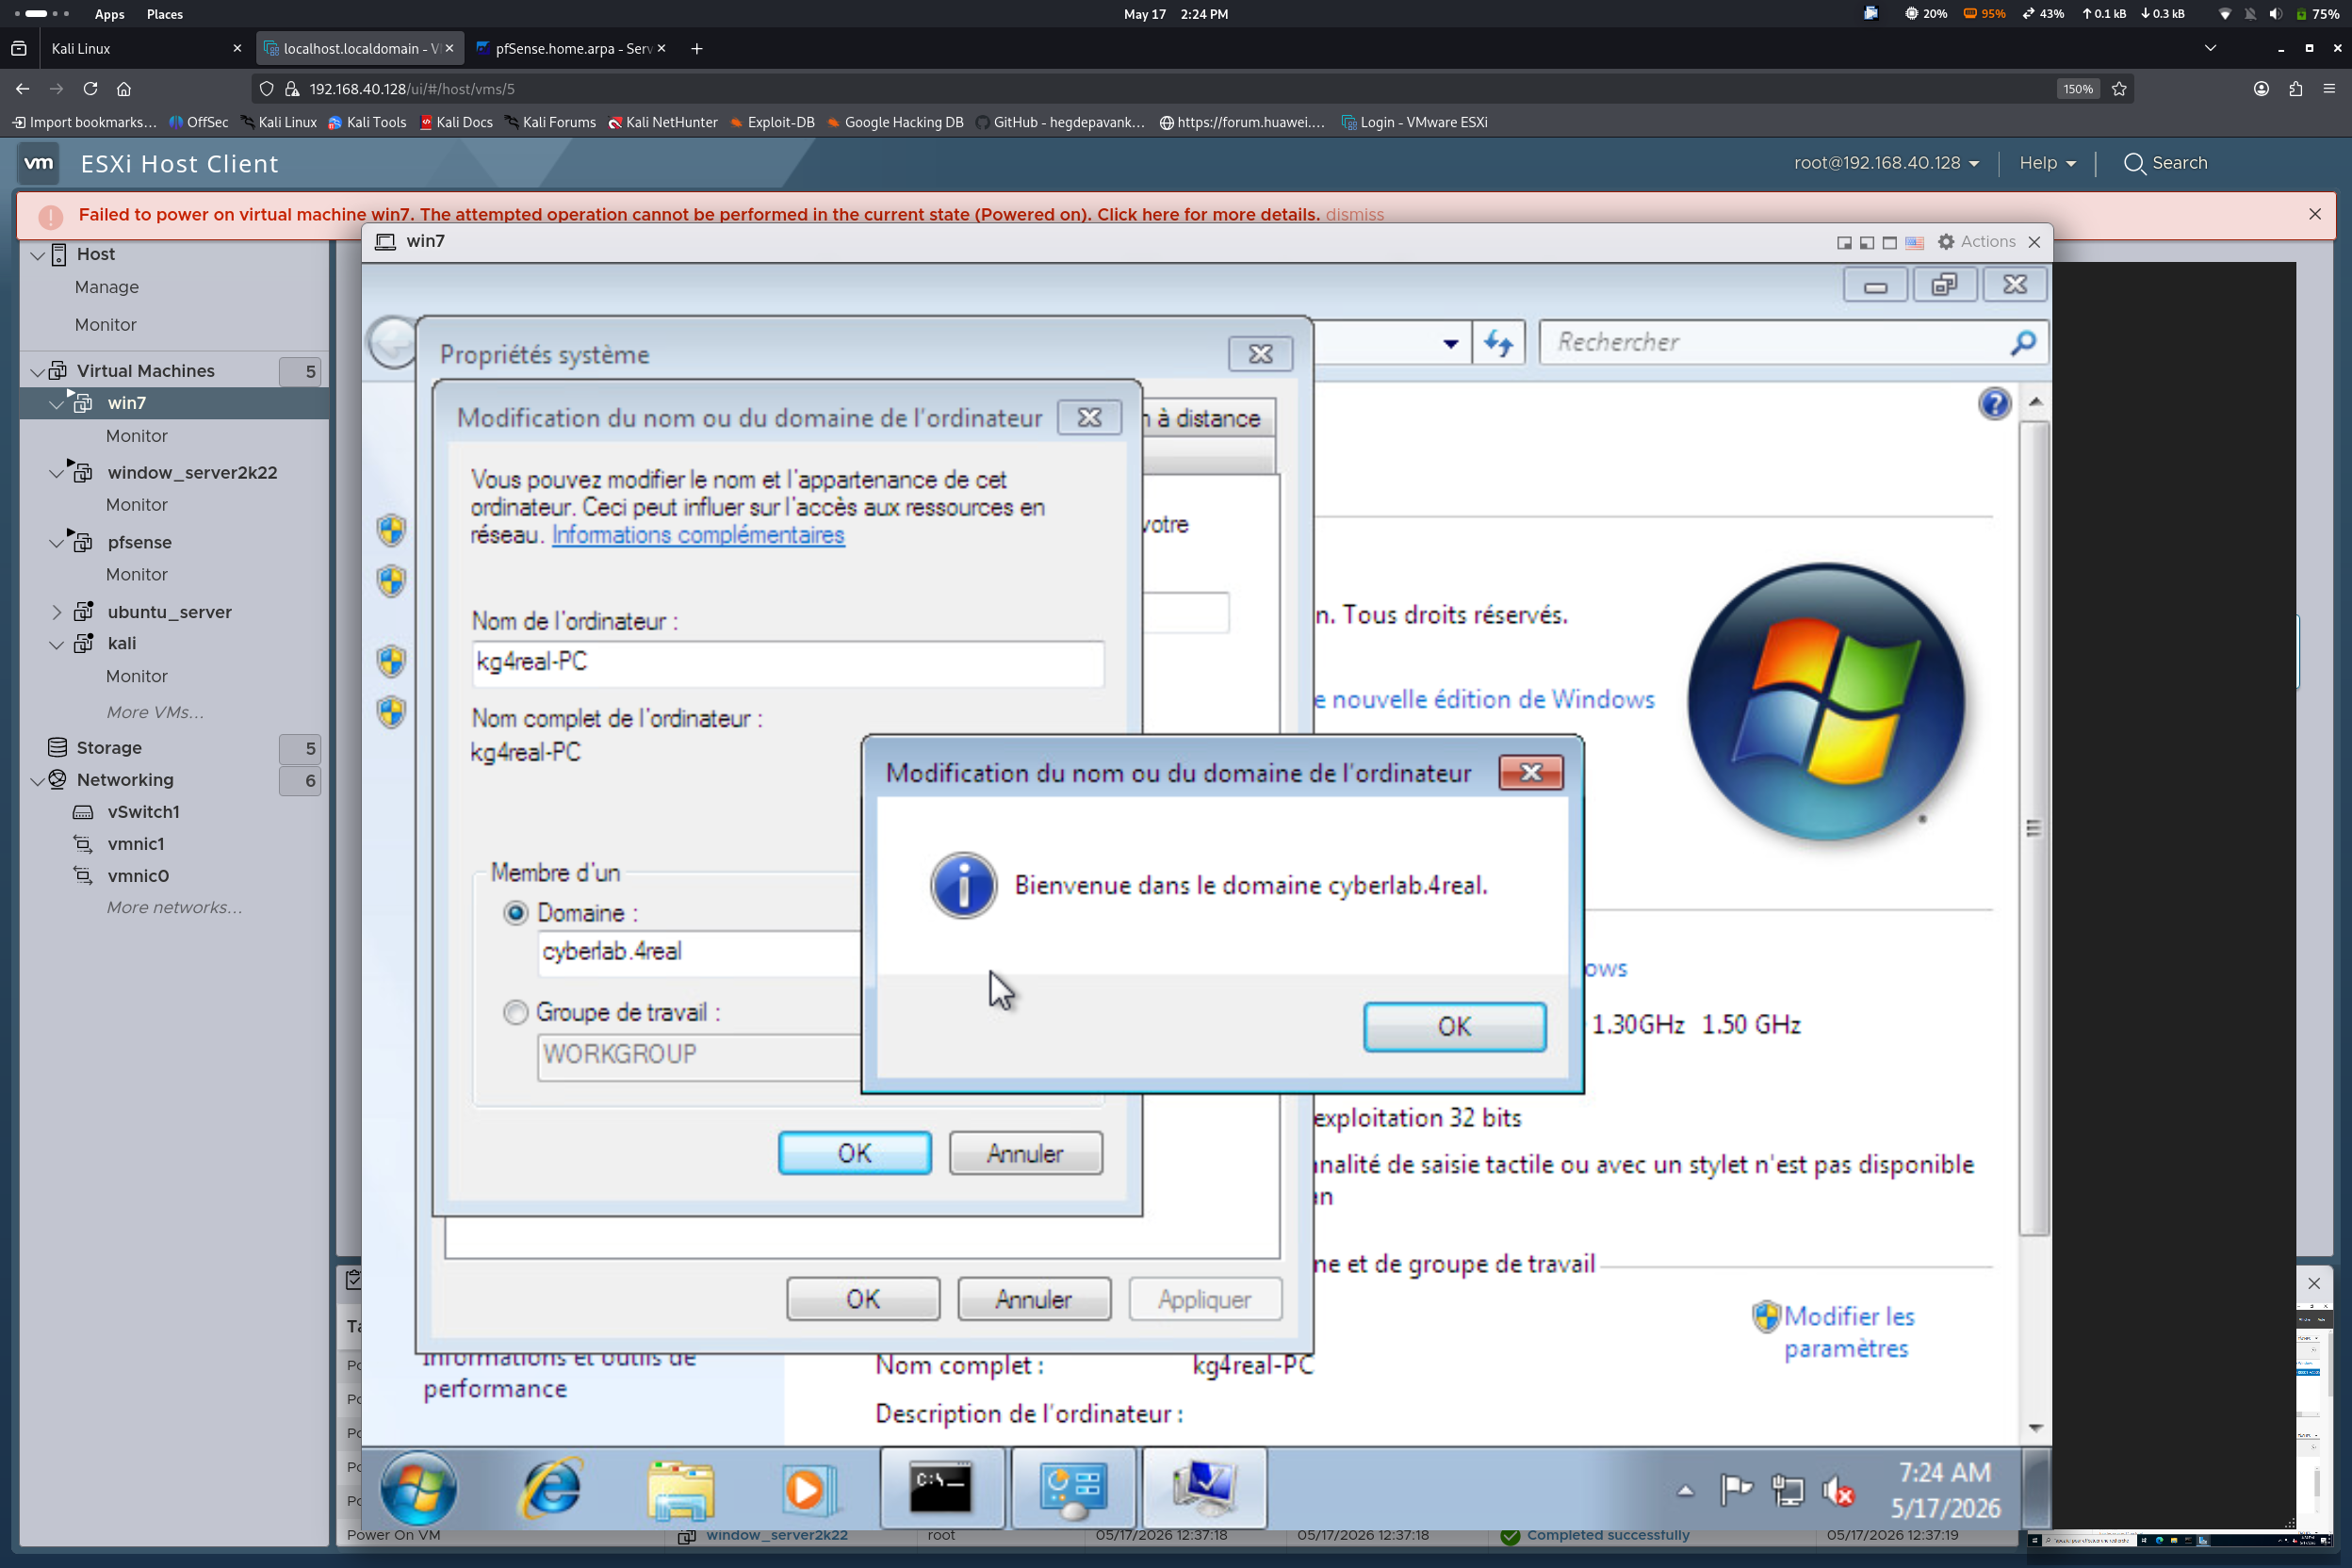The image size is (2352, 1568).
Task: Launch Internet Explorer from taskbar
Action: pos(552,1489)
